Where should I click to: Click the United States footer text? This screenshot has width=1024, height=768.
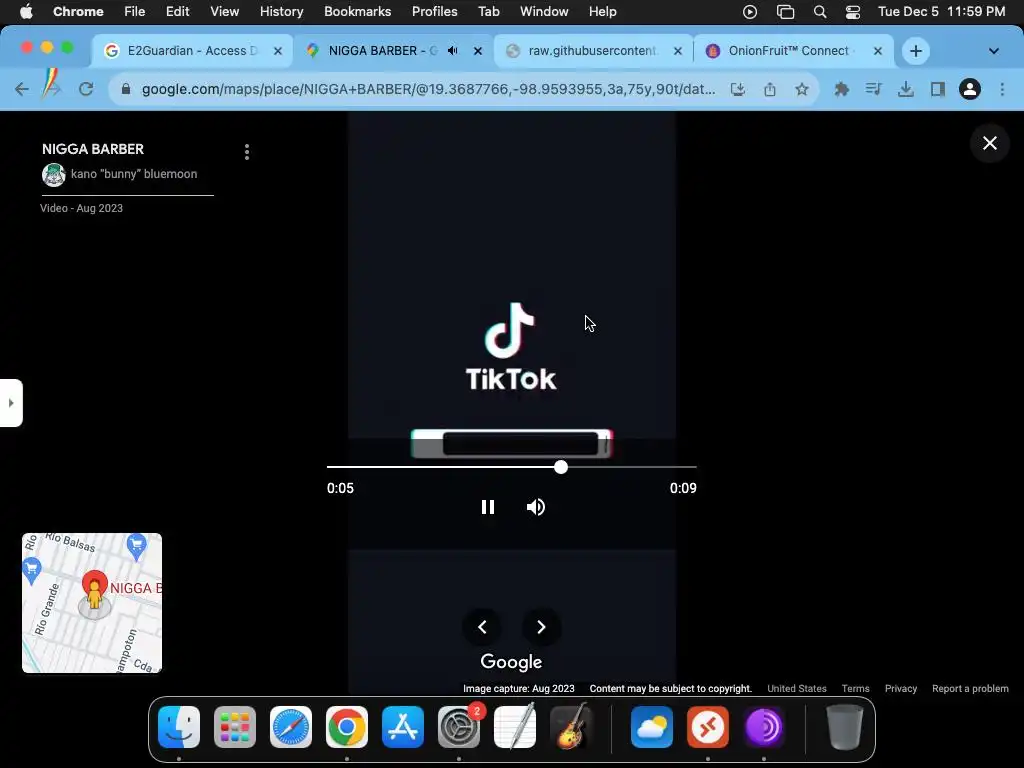pos(797,688)
